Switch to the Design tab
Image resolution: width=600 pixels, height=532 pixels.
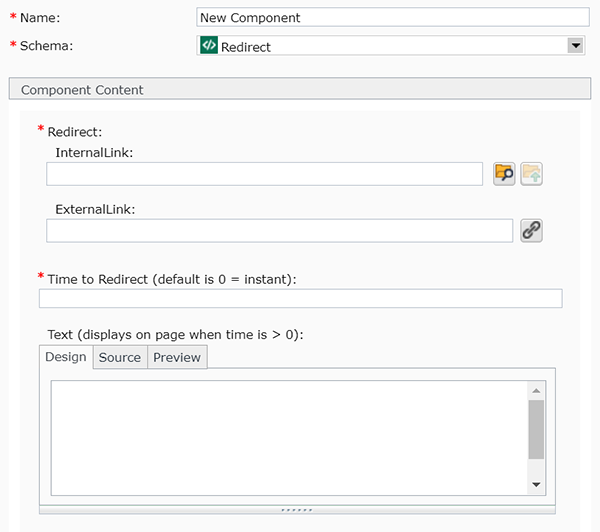tap(66, 357)
